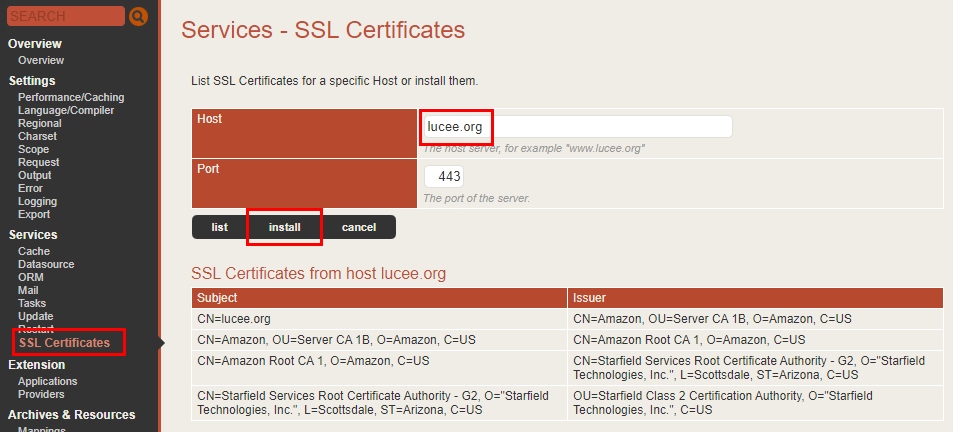Viewport: 953px width, 432px height.
Task: Select Export in the sidebar
Action: point(34,214)
